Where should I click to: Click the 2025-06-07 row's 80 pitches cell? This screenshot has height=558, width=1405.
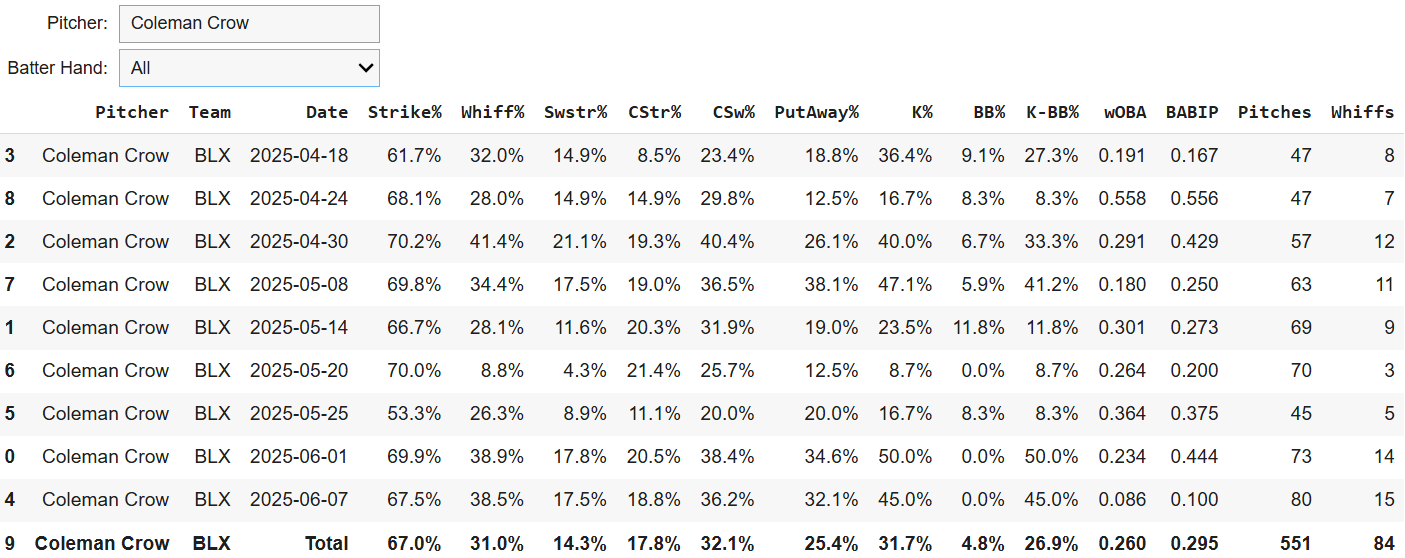click(1300, 500)
